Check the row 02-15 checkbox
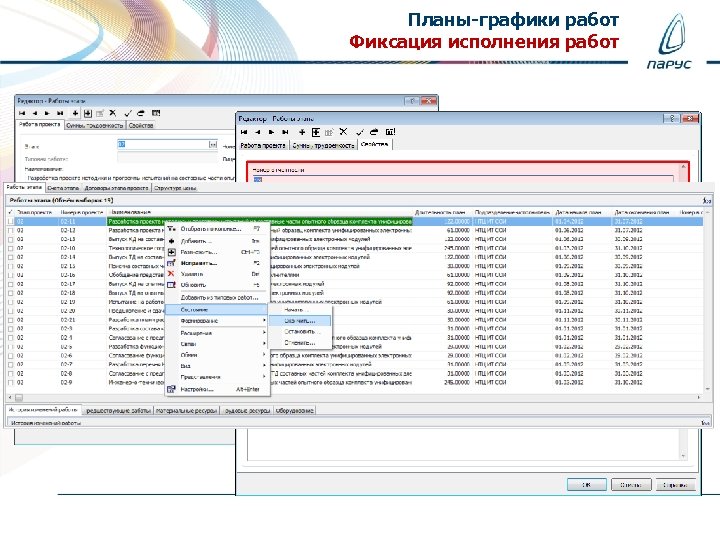This screenshot has width=720, height=540. tap(11, 266)
